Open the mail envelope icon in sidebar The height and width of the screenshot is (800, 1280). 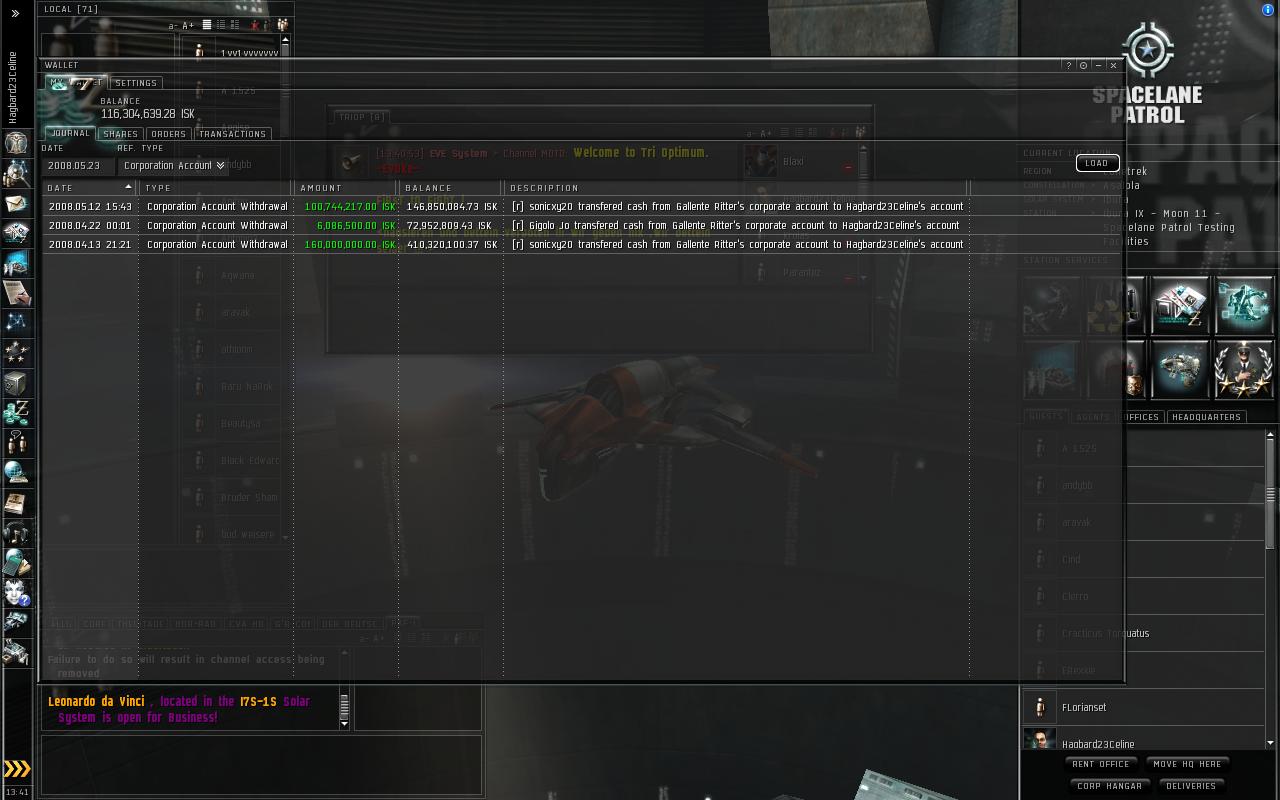pyautogui.click(x=16, y=204)
